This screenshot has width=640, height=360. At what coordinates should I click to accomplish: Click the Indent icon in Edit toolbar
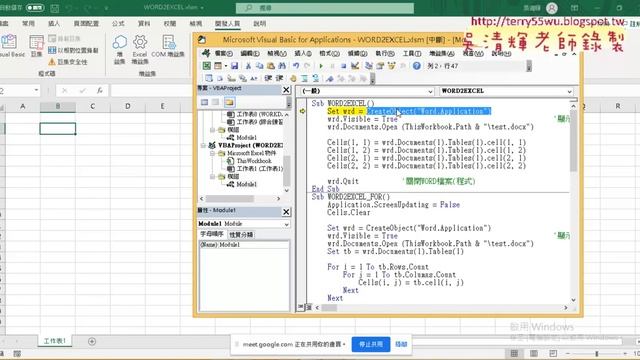click(x=268, y=78)
